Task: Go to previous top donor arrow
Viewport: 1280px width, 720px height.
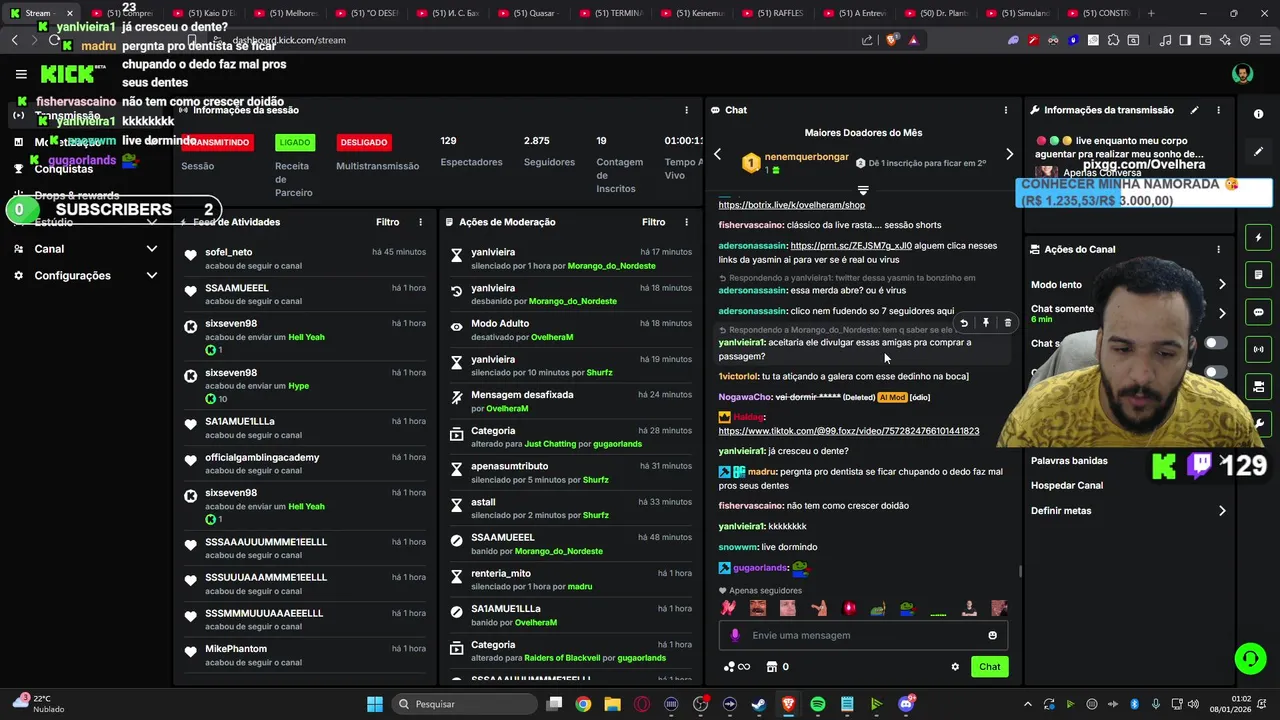Action: tap(717, 154)
